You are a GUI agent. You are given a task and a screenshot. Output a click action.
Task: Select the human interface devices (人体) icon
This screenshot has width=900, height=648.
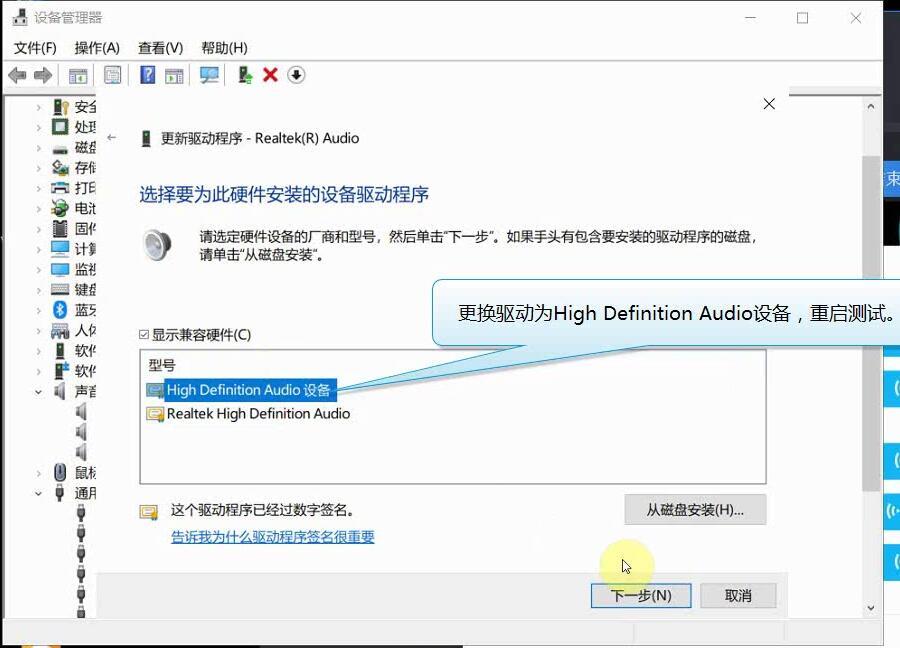point(60,331)
